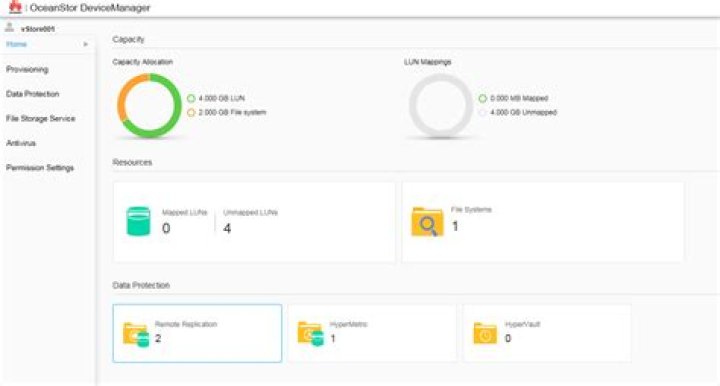Click the LUN Mappings donut chart
Image resolution: width=720 pixels, height=386 pixels.
click(441, 106)
